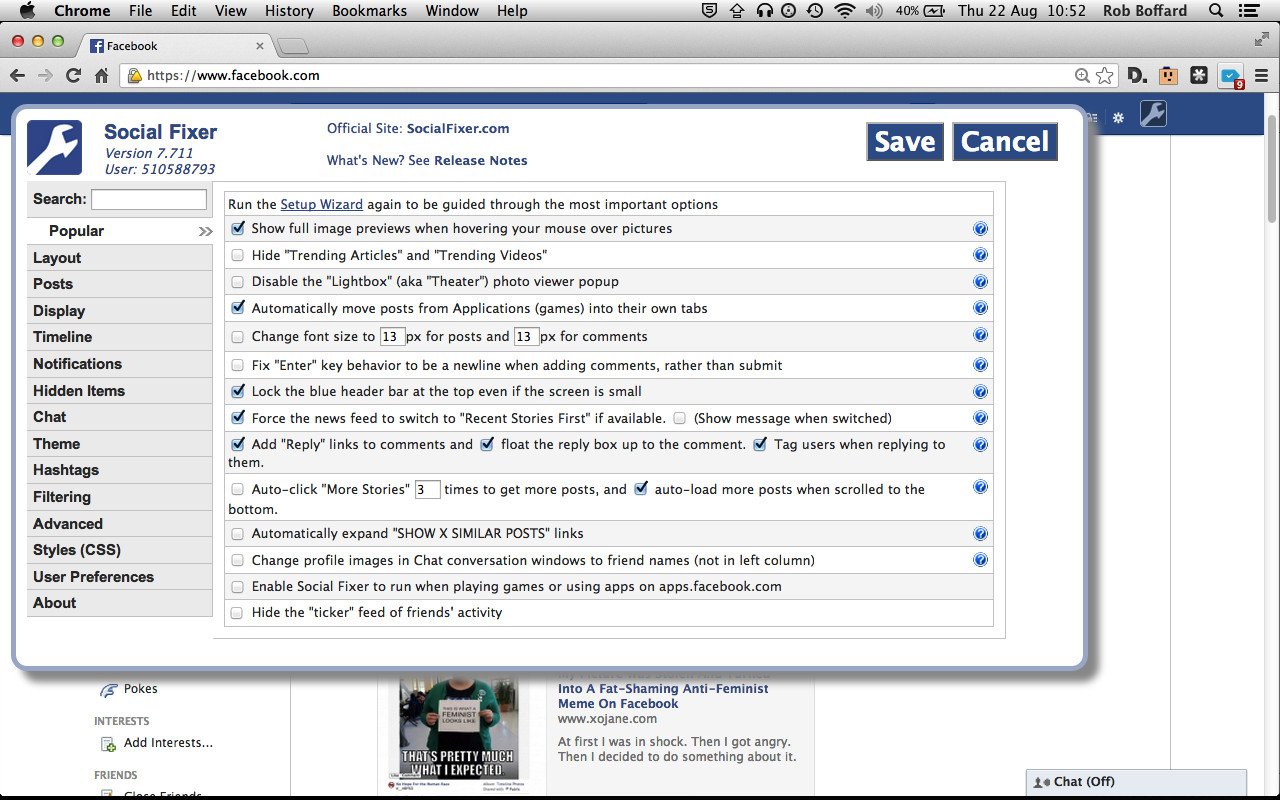This screenshot has height=800, width=1280.
Task: Click the Social Fixer options Search field
Action: click(x=149, y=199)
